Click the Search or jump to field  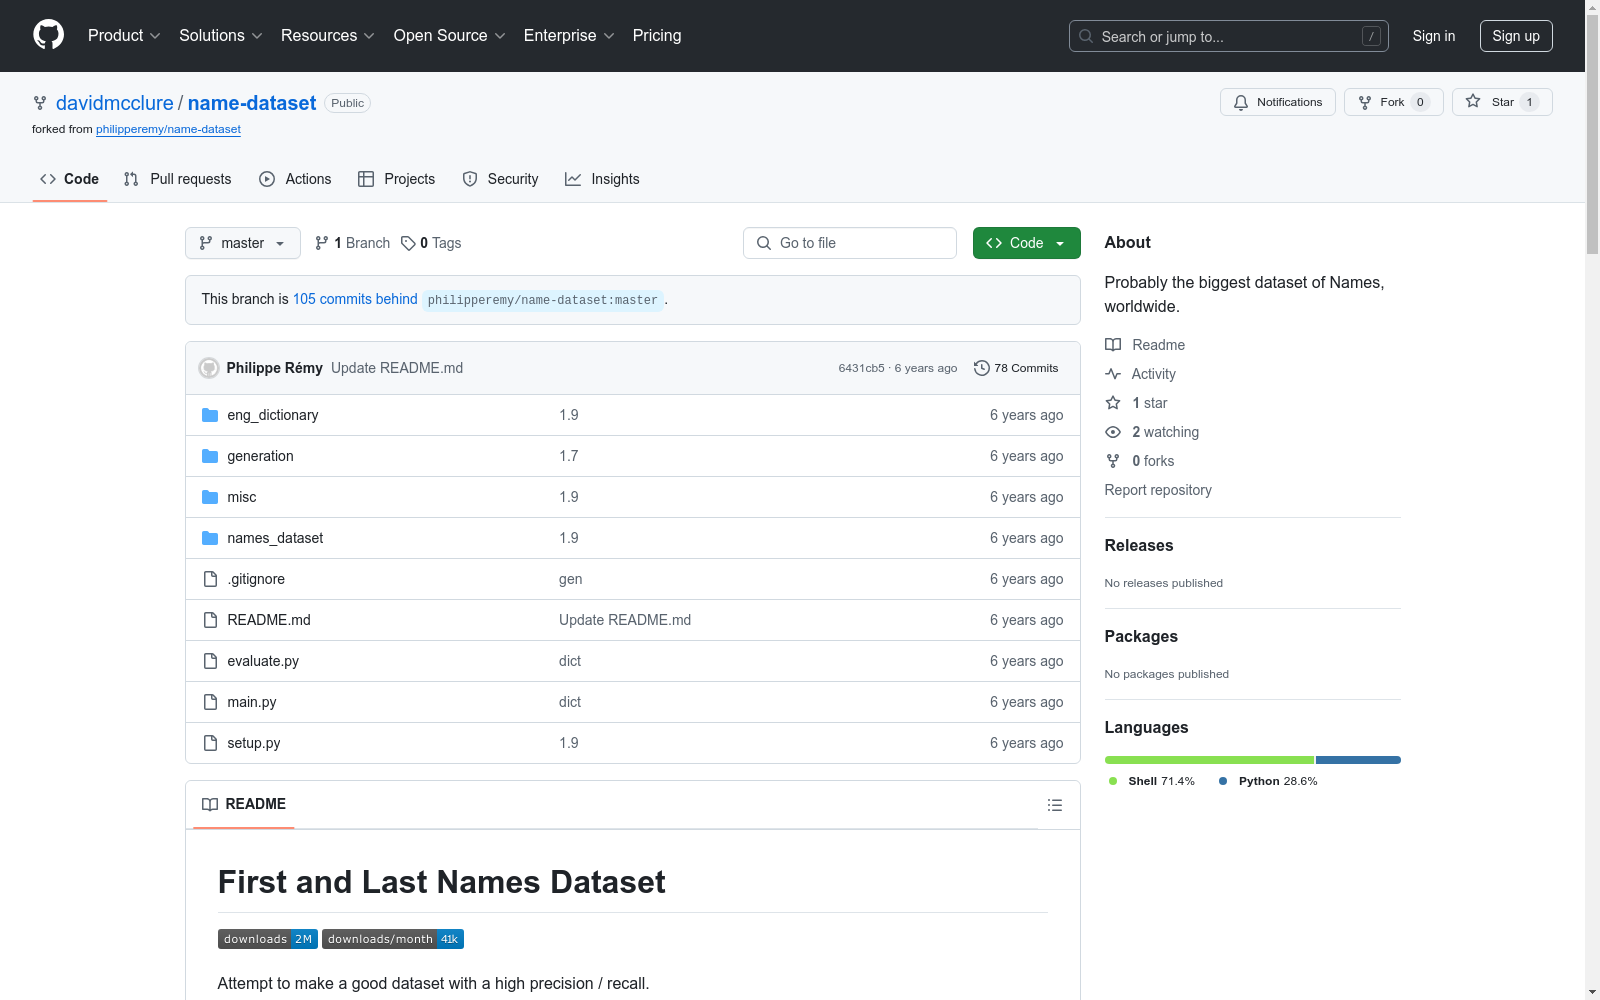point(1229,36)
